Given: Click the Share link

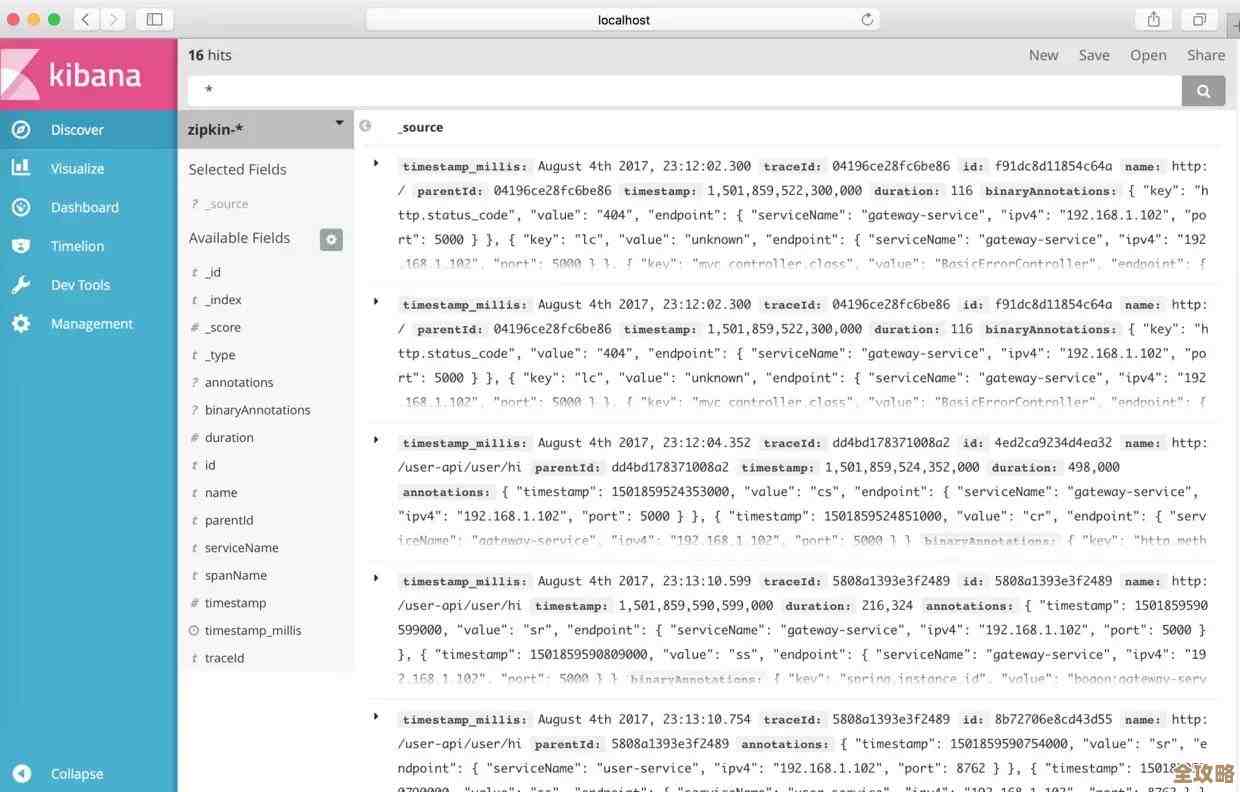Looking at the screenshot, I should [x=1206, y=55].
